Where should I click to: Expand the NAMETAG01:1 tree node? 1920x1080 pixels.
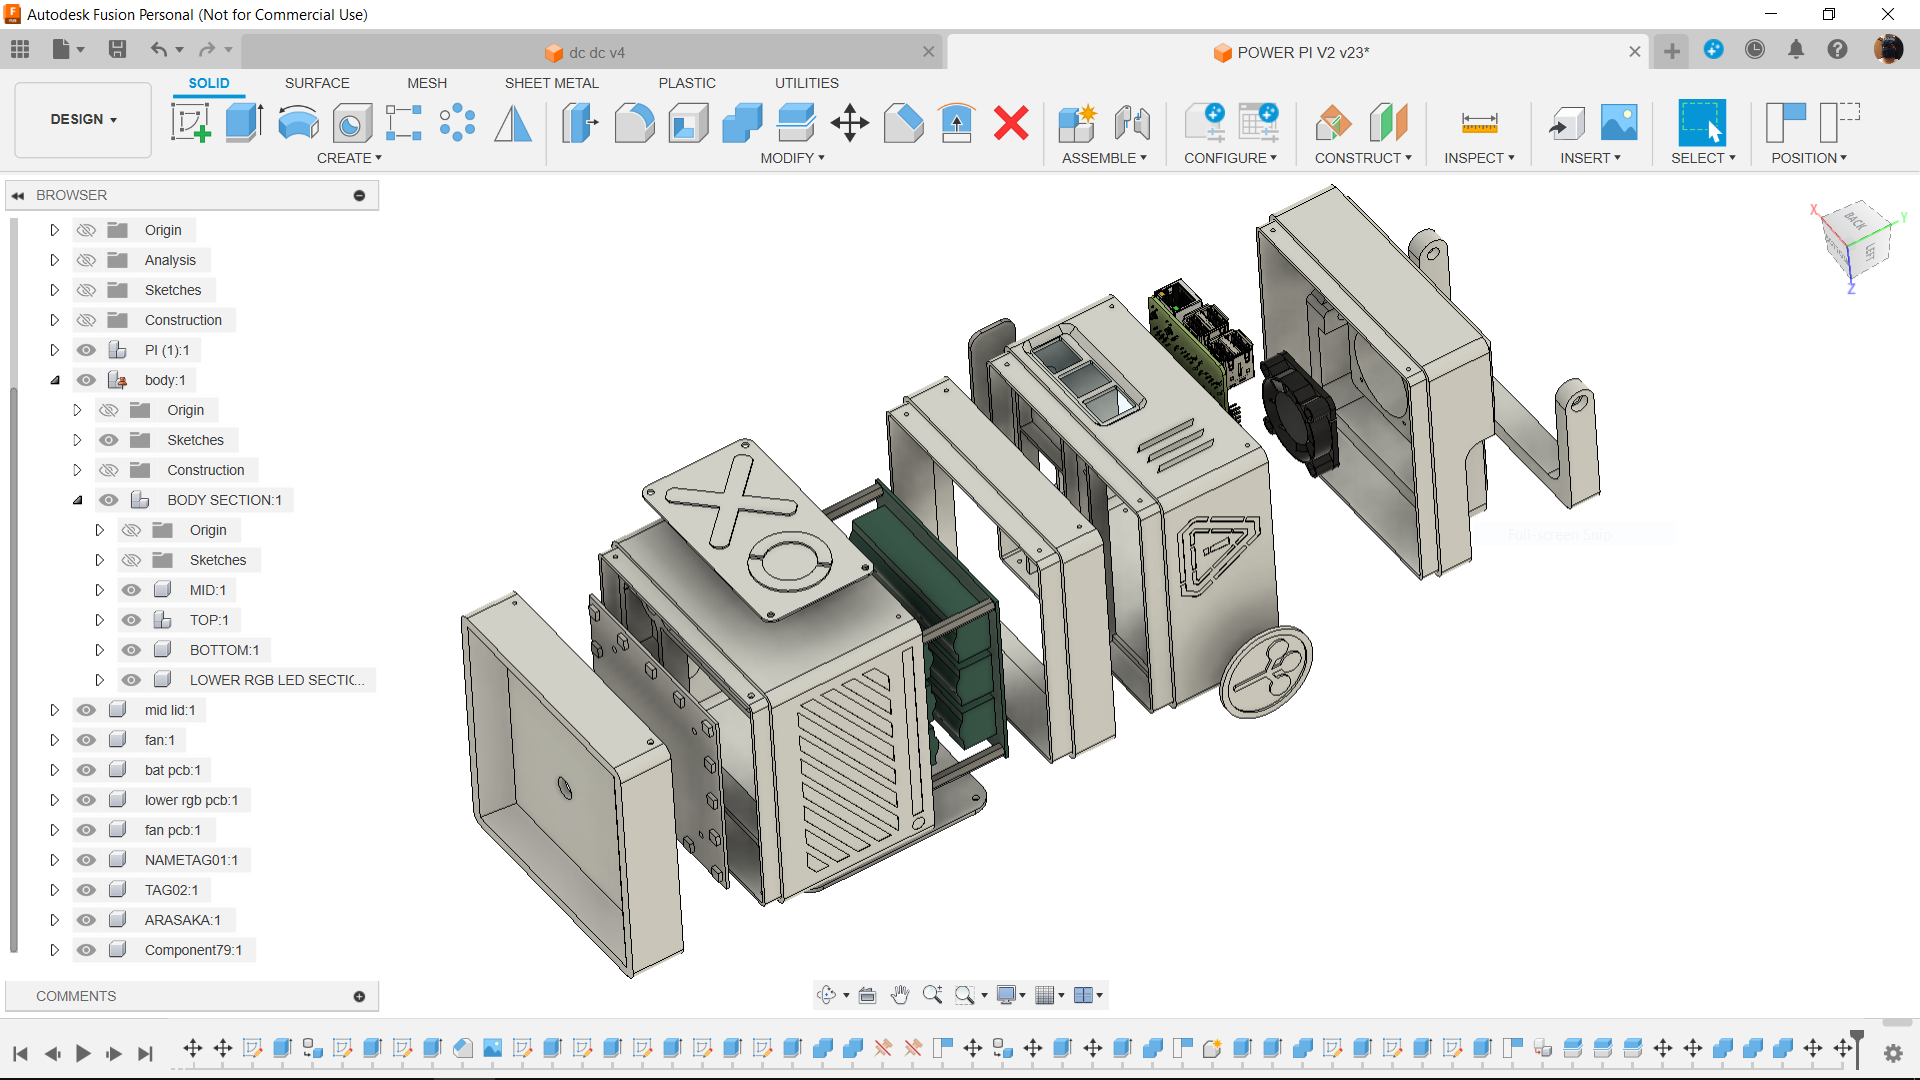[55, 860]
